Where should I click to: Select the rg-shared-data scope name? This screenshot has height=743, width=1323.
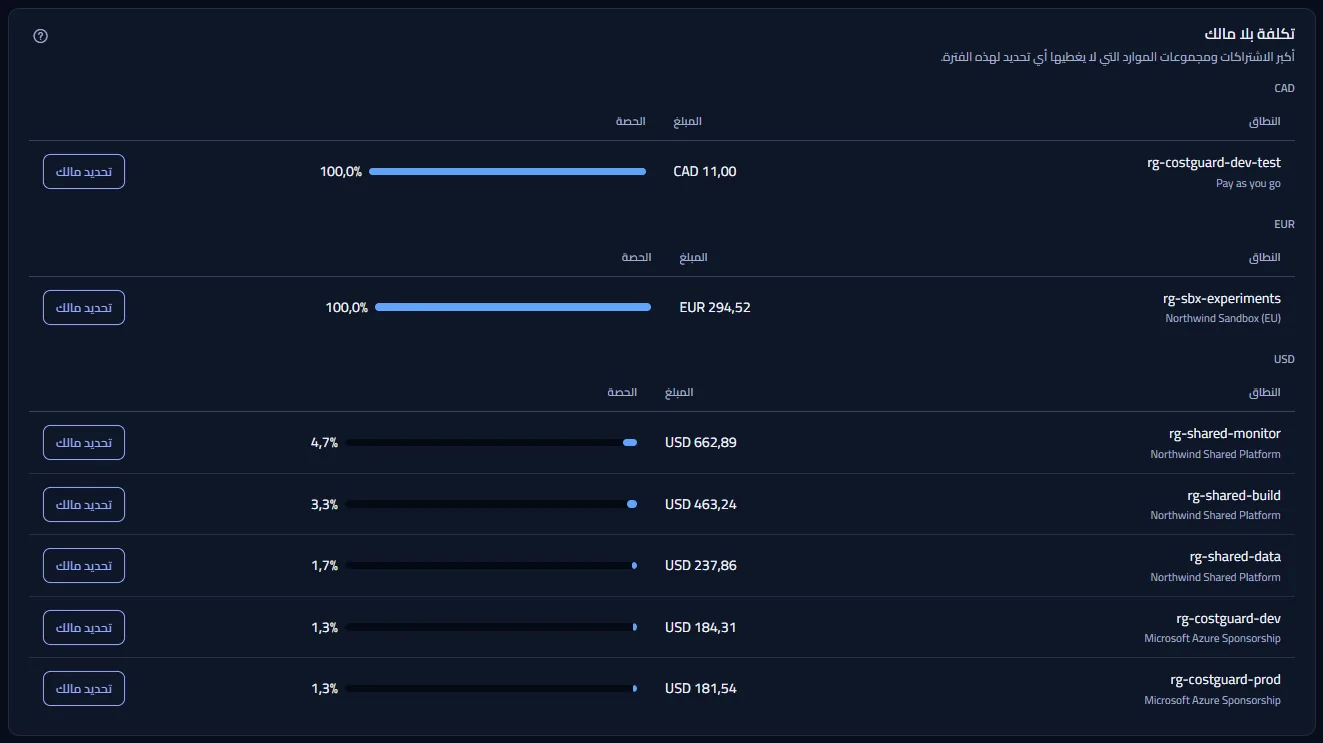tap(1234, 557)
